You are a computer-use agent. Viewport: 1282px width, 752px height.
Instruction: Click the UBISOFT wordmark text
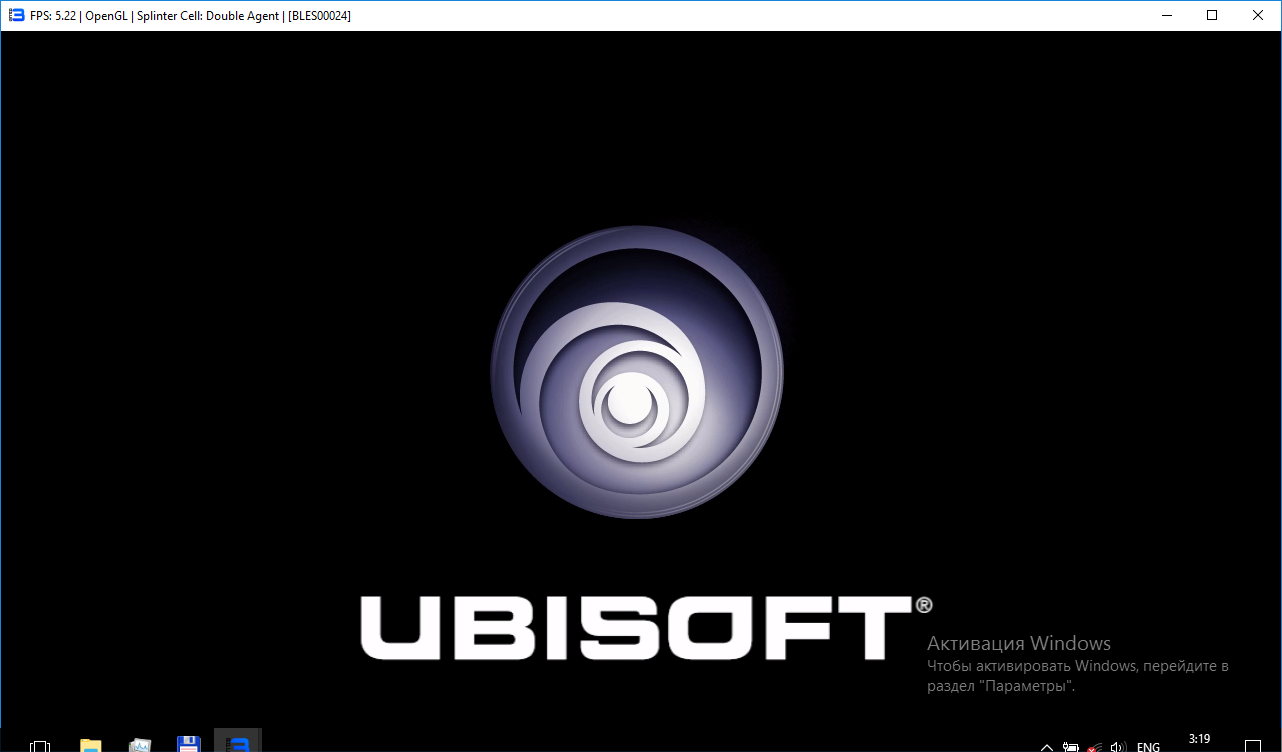pyautogui.click(x=635, y=628)
